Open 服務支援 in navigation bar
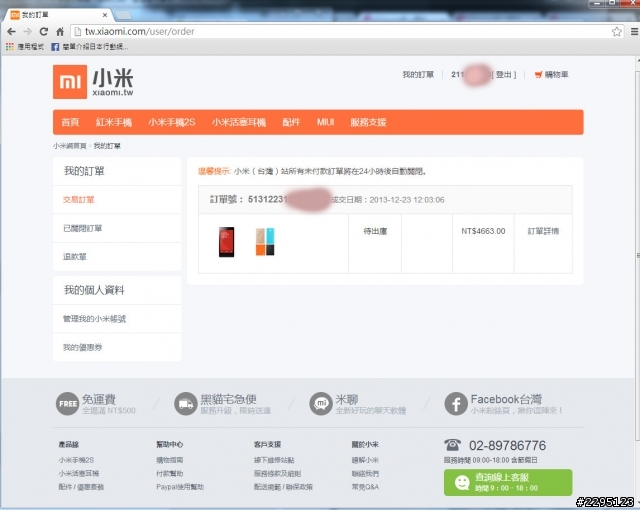640x510 pixels. click(368, 122)
